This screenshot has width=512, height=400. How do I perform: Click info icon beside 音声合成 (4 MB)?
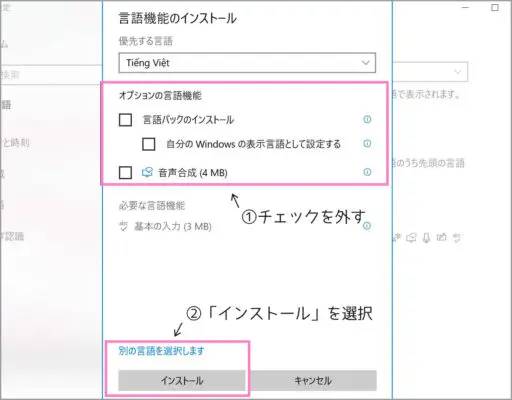367,172
